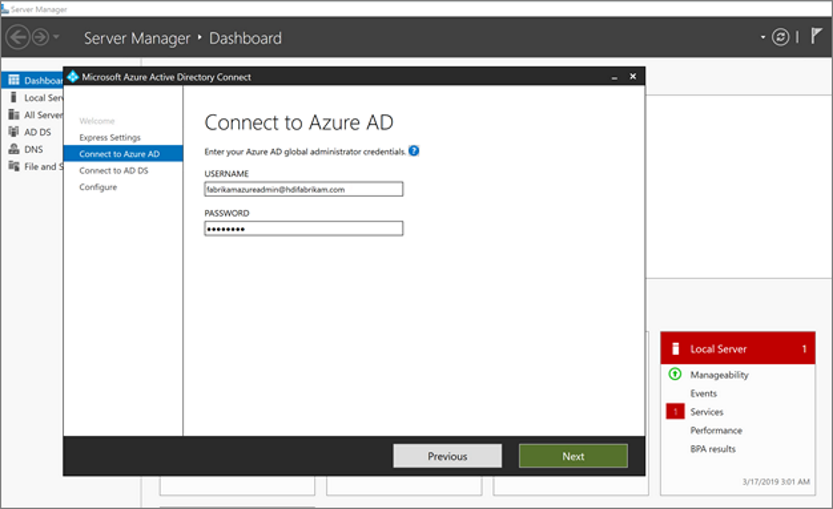833x509 pixels.
Task: Click the All Servers sidebar icon
Action: click(x=14, y=115)
